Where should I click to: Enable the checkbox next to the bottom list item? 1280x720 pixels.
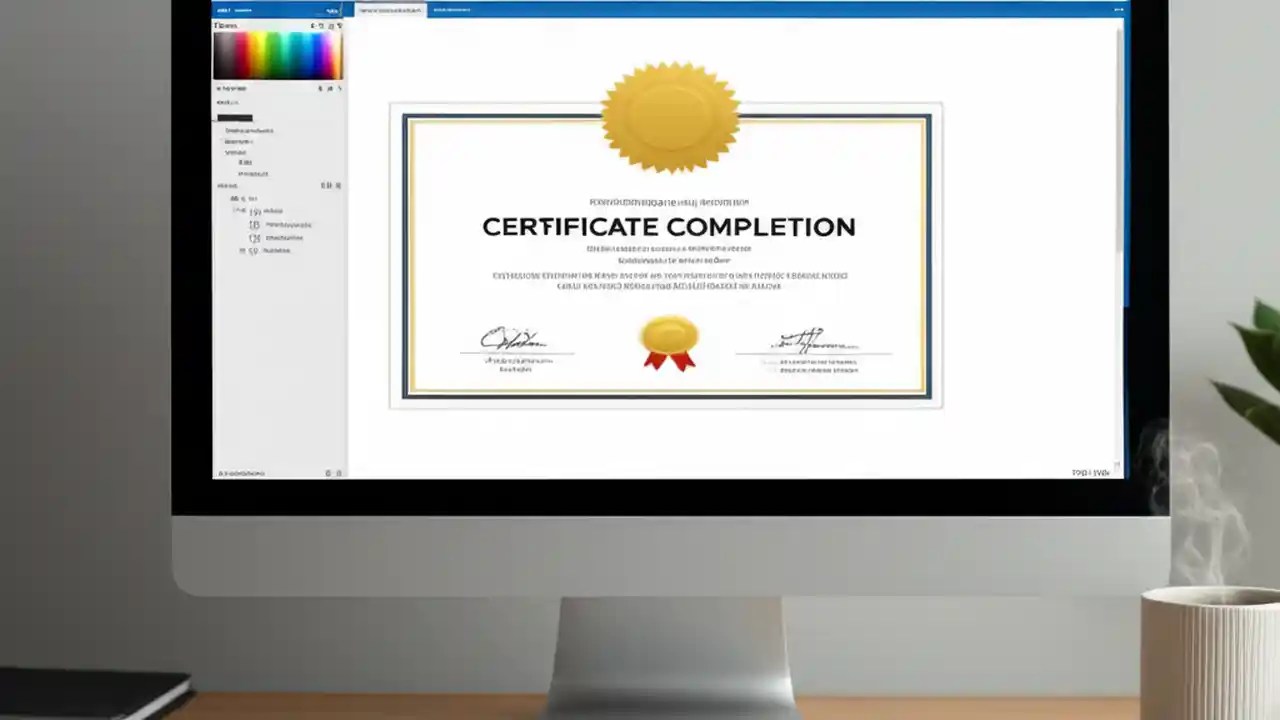(x=240, y=251)
